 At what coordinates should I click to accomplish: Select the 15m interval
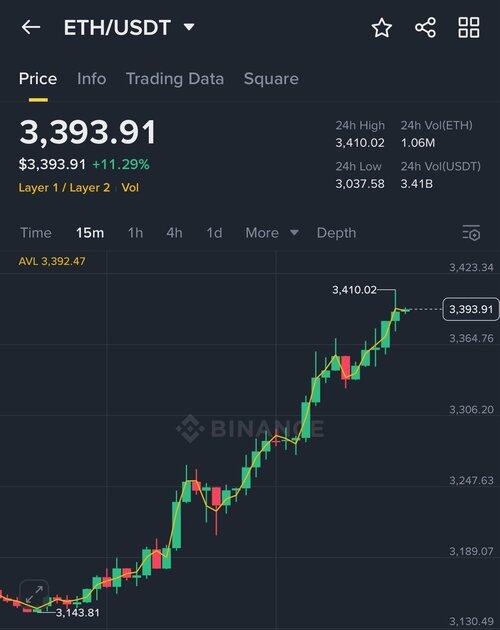[90, 233]
